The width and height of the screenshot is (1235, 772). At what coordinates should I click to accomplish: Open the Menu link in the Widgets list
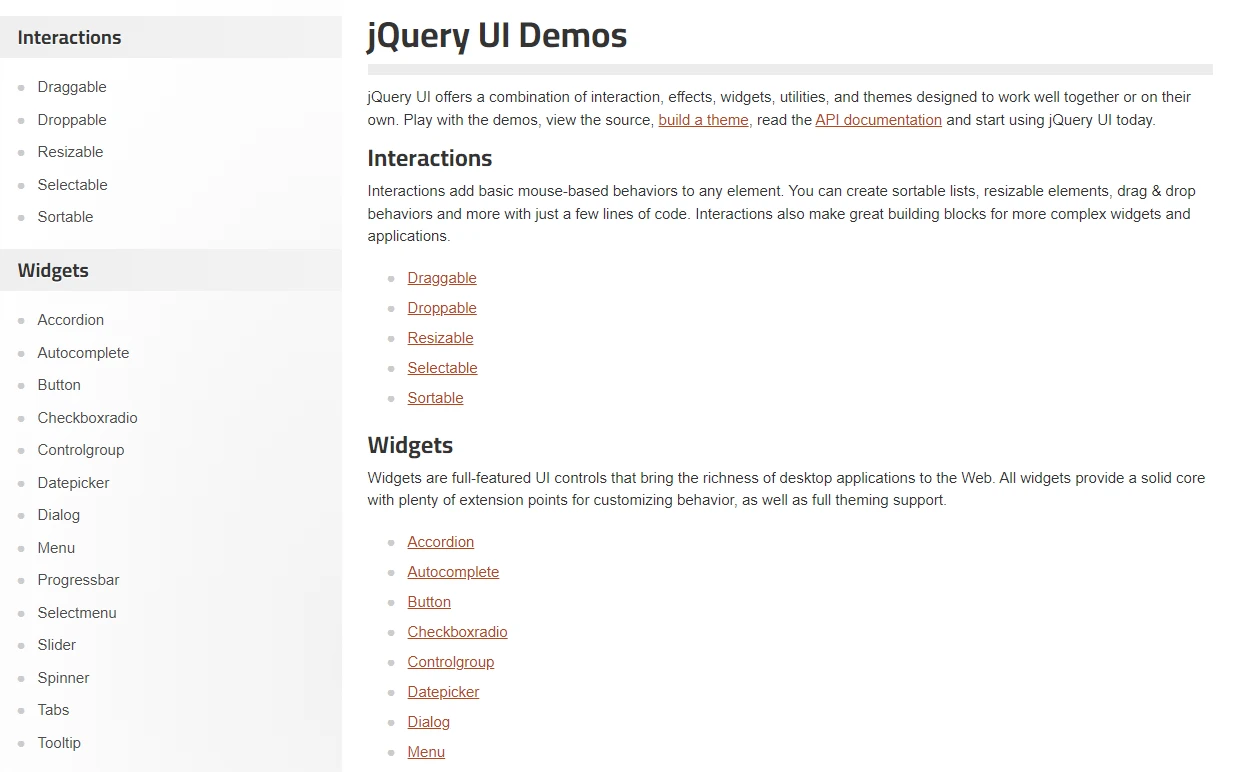426,751
